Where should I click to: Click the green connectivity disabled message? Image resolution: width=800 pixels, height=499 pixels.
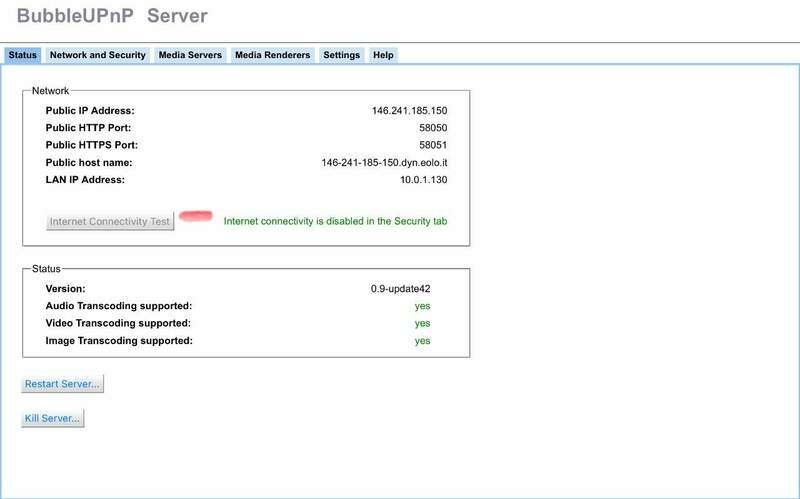(x=335, y=221)
